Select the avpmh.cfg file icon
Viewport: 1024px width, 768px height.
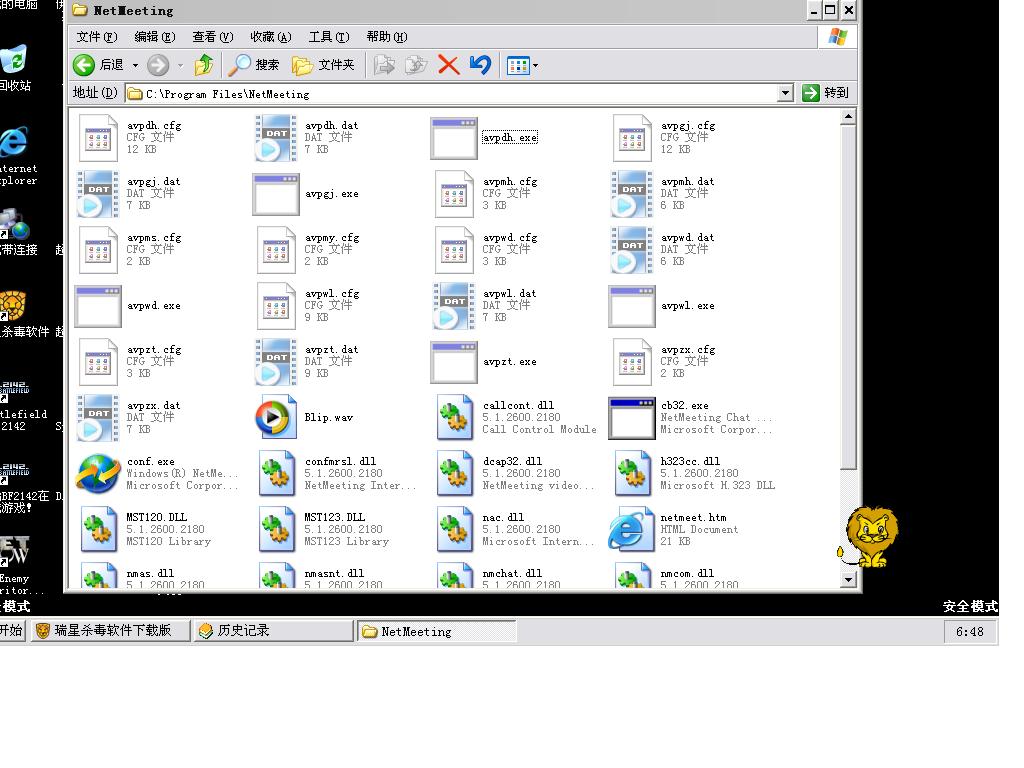click(x=454, y=194)
